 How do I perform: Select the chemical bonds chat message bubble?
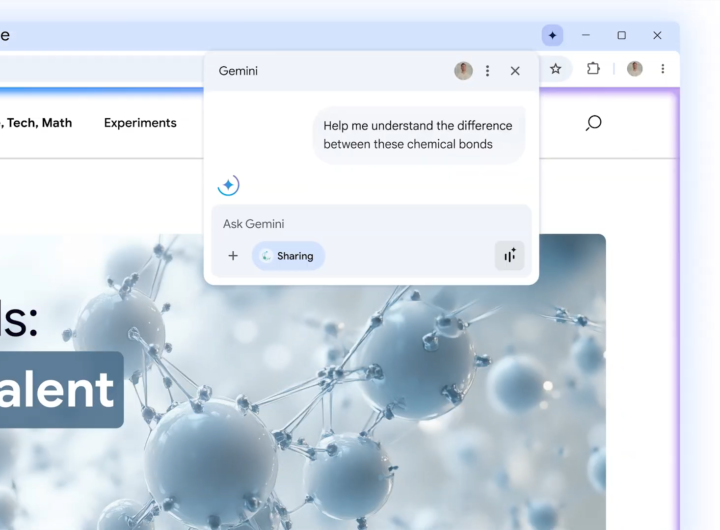[x=418, y=135]
